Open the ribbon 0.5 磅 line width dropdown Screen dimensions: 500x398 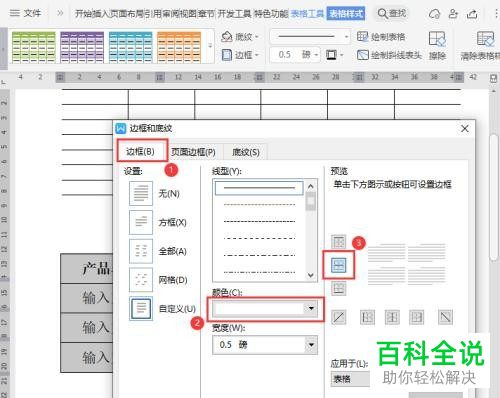coord(295,55)
